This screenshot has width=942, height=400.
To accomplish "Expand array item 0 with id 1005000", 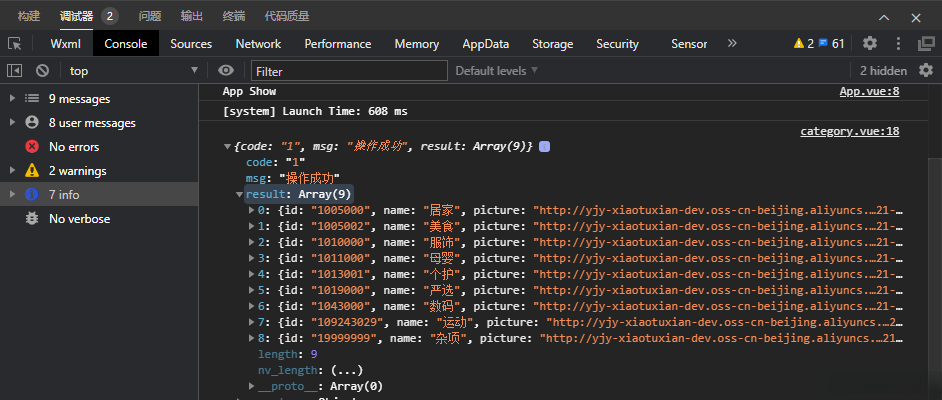I will pyautogui.click(x=251, y=211).
